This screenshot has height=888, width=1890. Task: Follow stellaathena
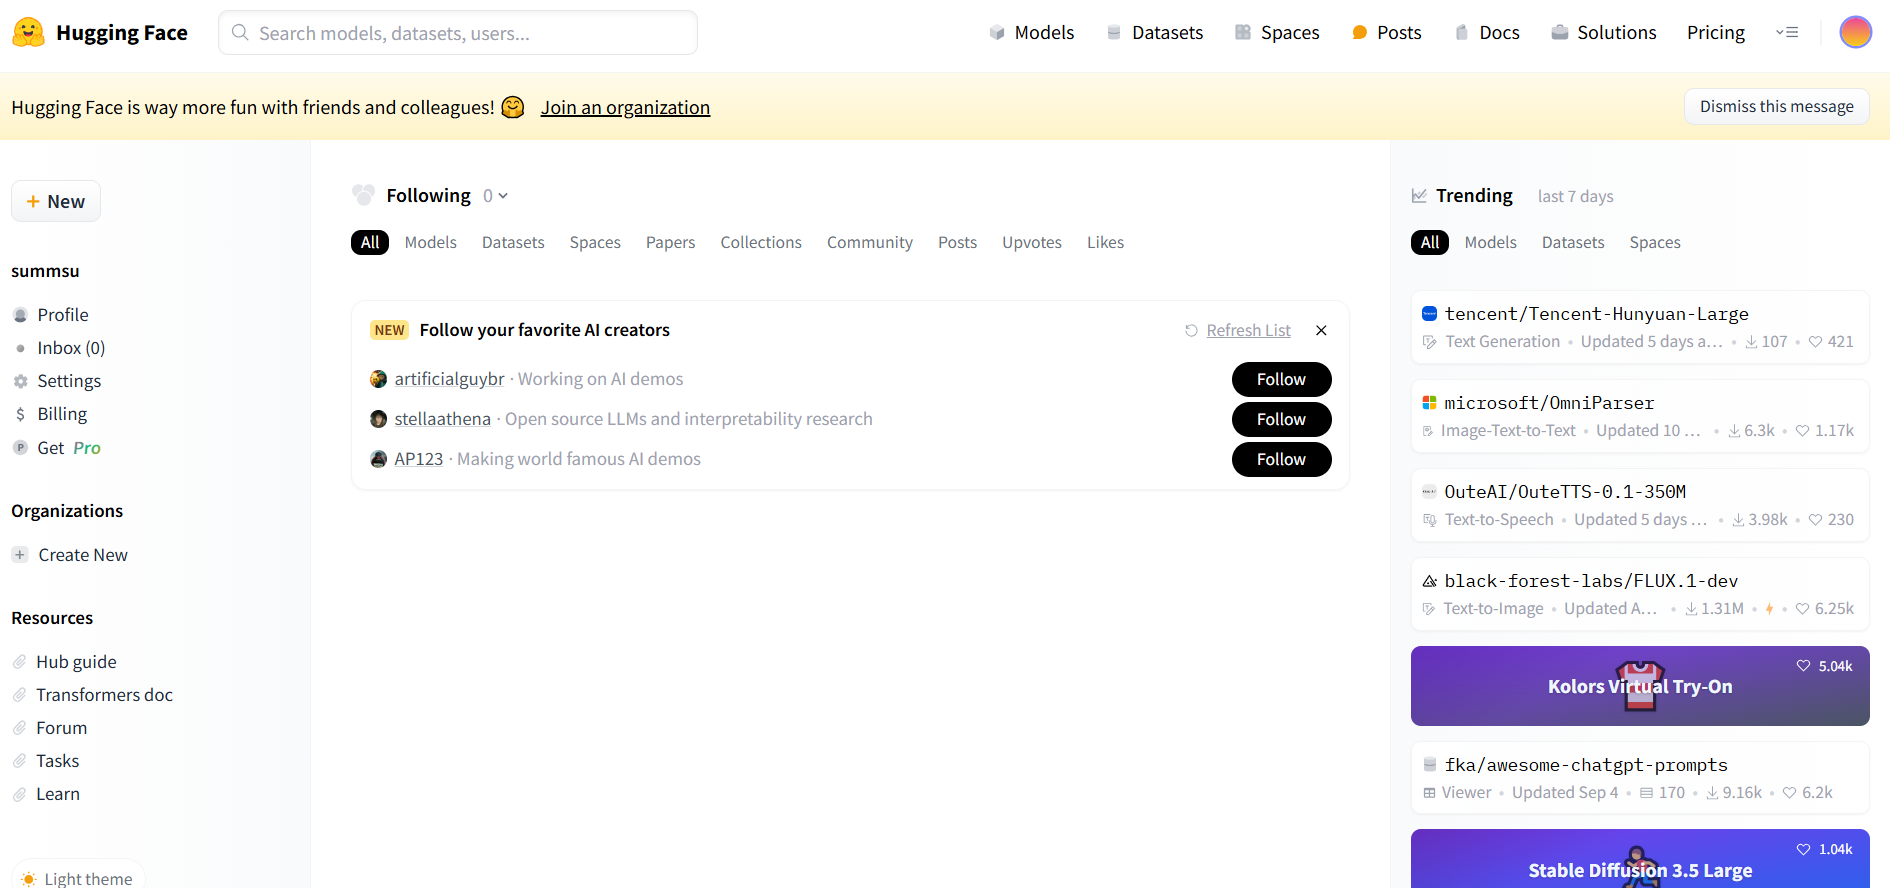click(1281, 419)
